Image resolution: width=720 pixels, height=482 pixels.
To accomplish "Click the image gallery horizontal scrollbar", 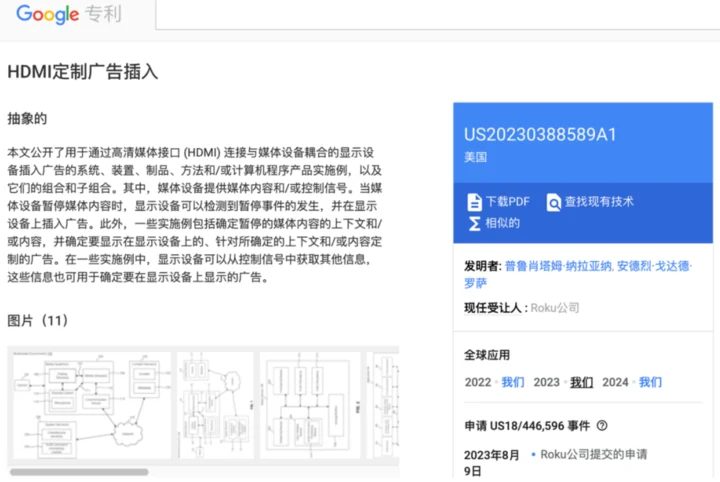I will (79, 472).
